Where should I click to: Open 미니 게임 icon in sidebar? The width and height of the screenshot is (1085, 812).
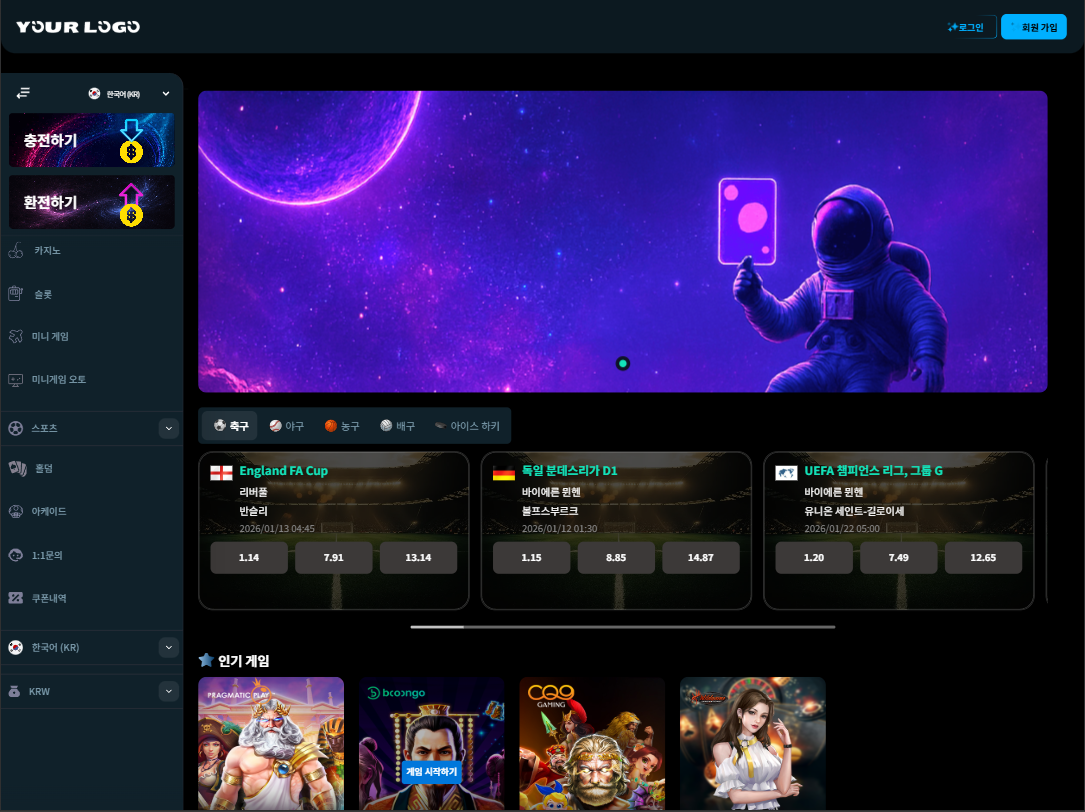pyautogui.click(x=15, y=337)
